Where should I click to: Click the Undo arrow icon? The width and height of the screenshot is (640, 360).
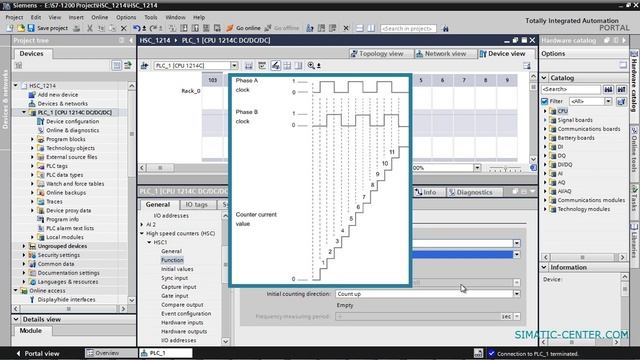pos(136,28)
